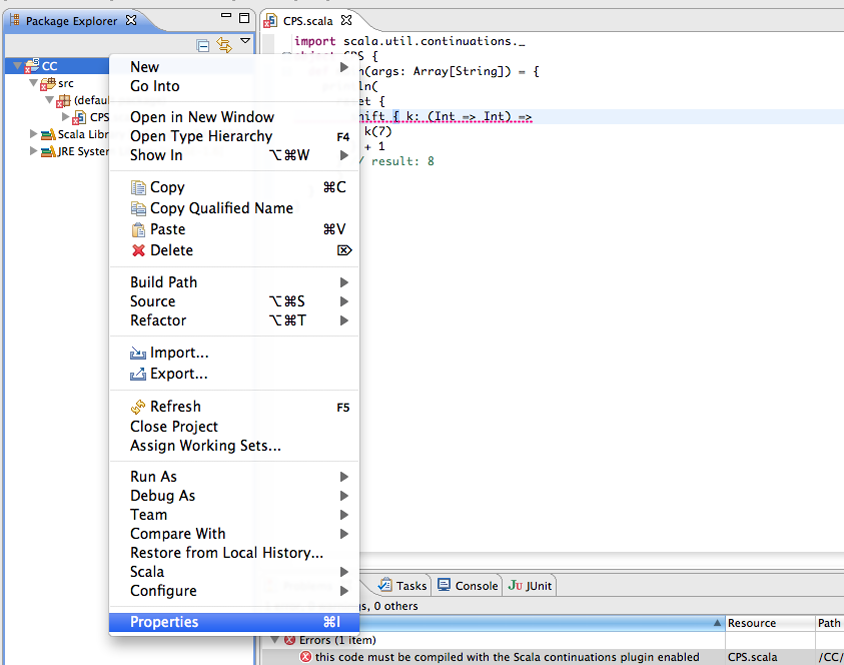Click Delete with the red X icon
Screen dimensions: 844x665
click(x=171, y=250)
